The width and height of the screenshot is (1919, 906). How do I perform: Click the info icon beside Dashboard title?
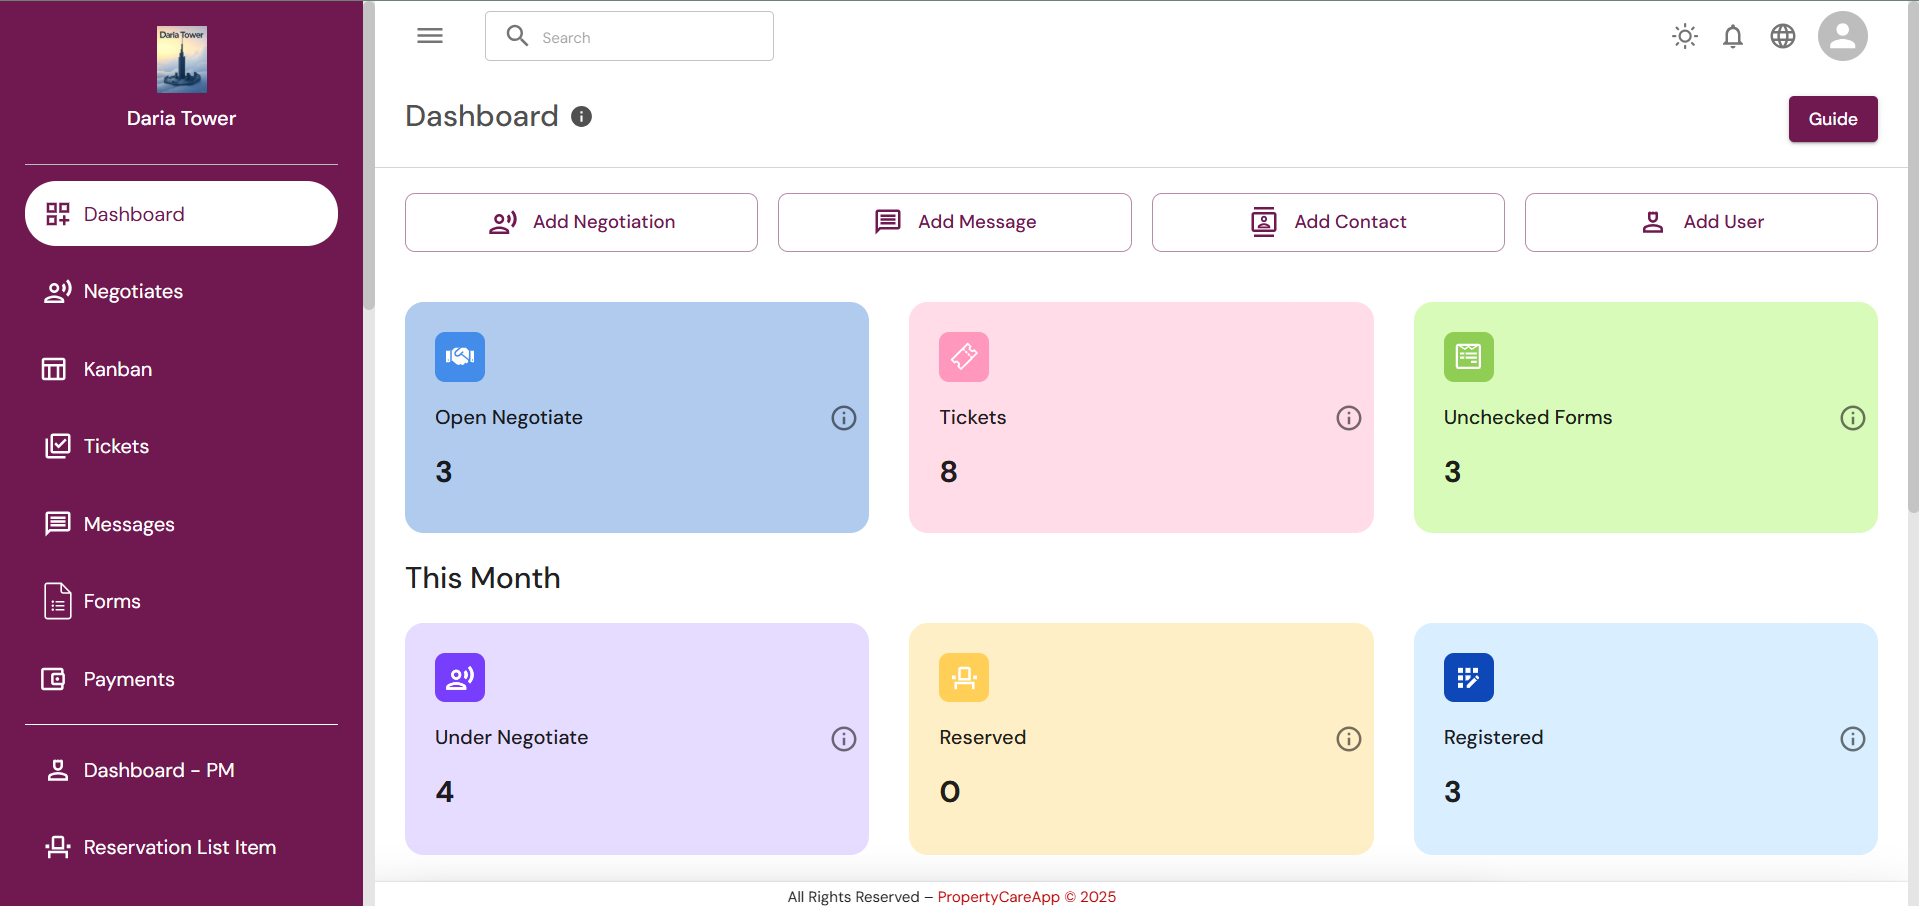pos(582,117)
